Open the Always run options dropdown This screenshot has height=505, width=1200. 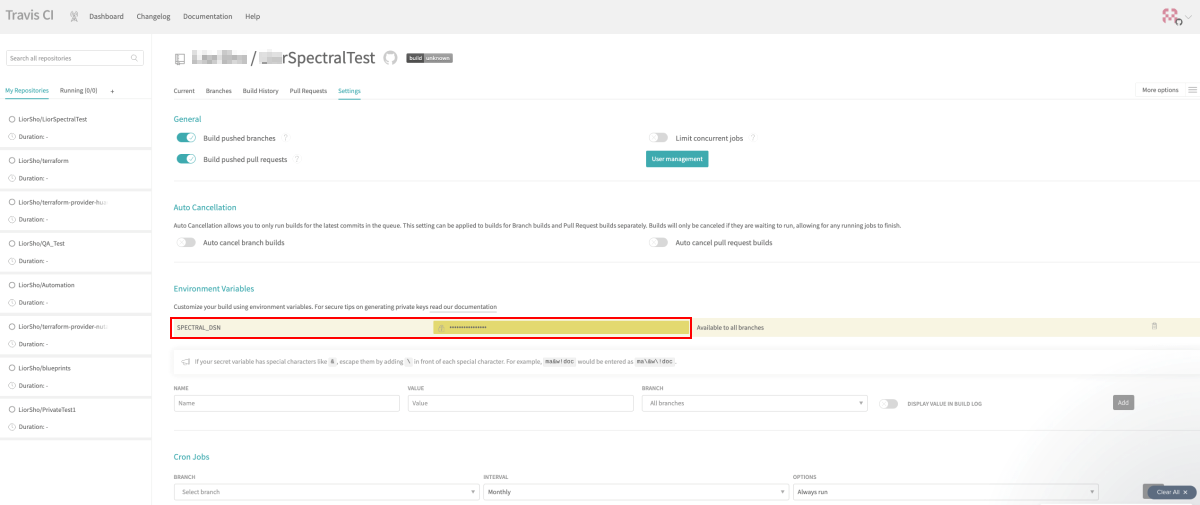[945, 492]
